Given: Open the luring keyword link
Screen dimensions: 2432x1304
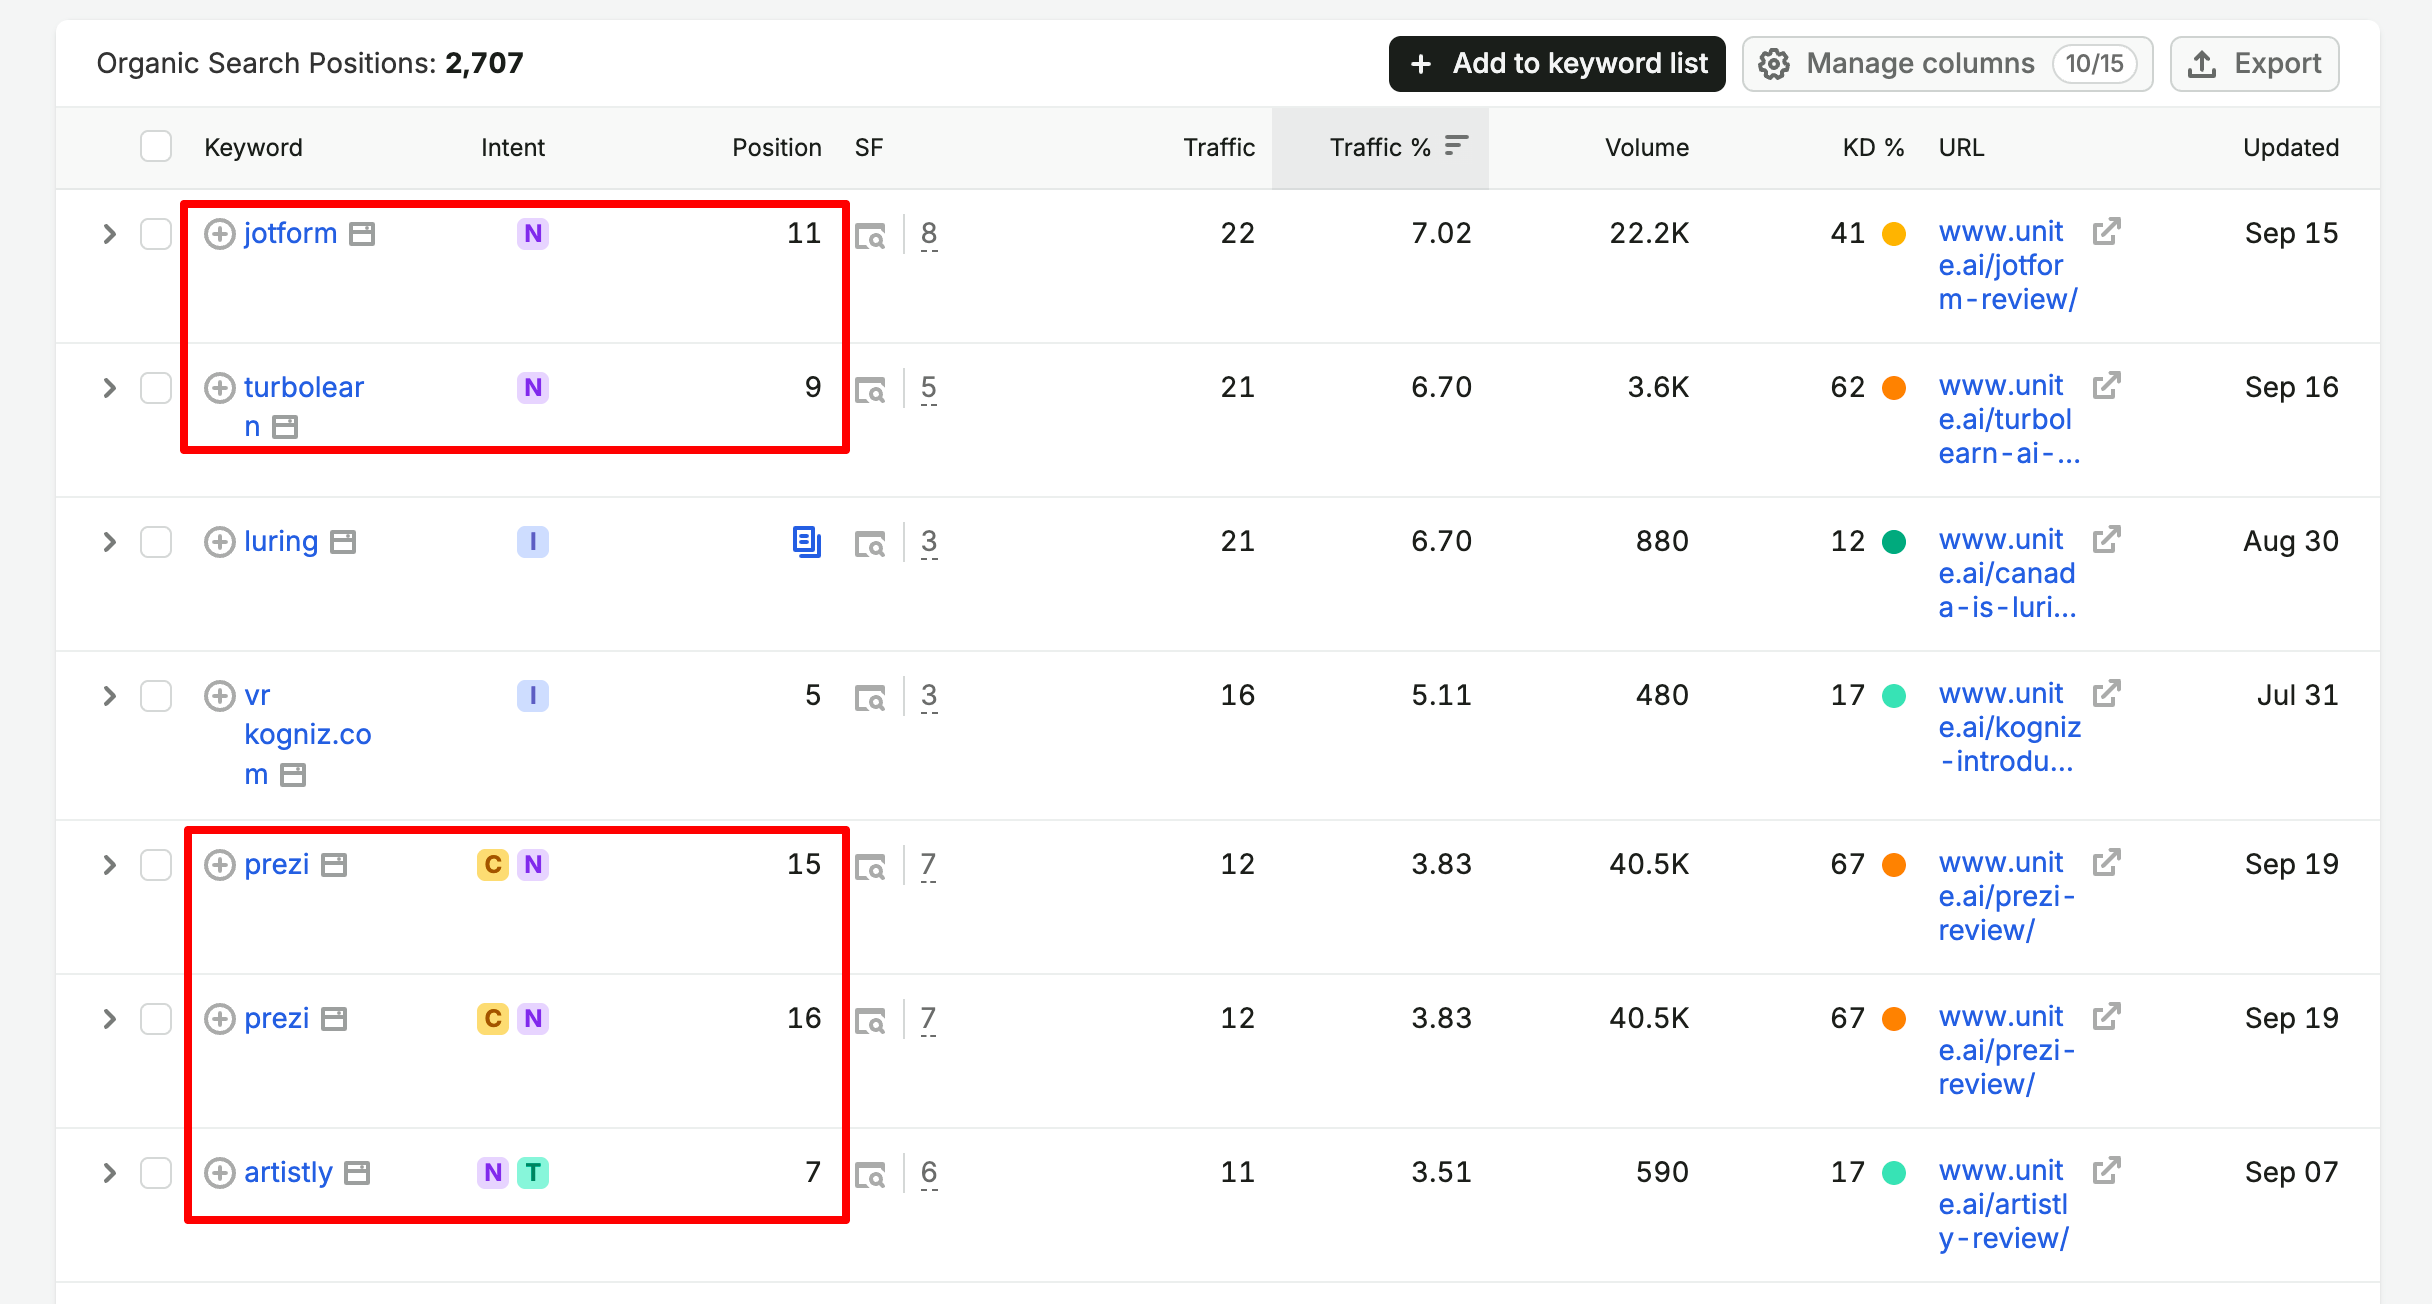Looking at the screenshot, I should click(281, 542).
